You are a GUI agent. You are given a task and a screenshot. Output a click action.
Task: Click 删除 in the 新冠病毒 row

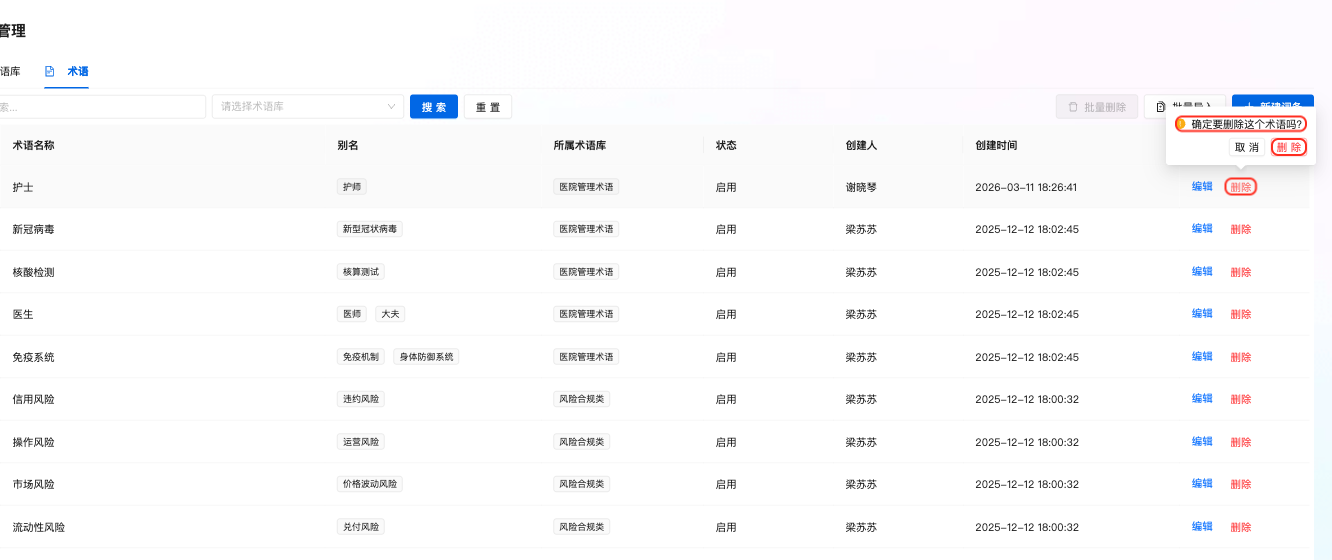tap(1241, 229)
